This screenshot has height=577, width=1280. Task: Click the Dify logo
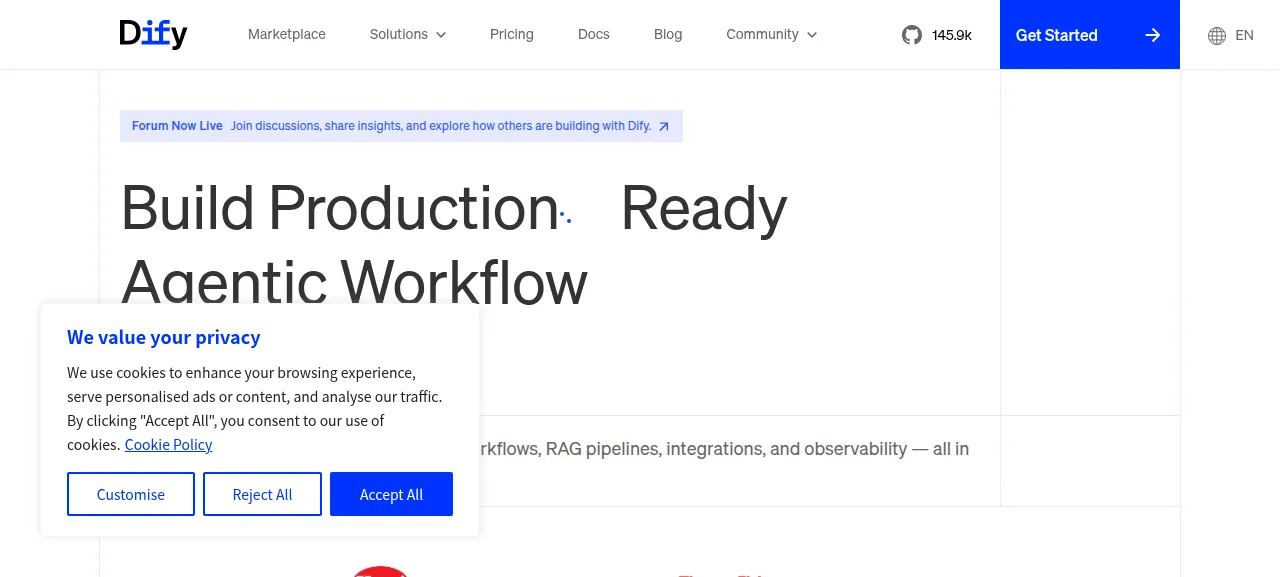coord(153,34)
